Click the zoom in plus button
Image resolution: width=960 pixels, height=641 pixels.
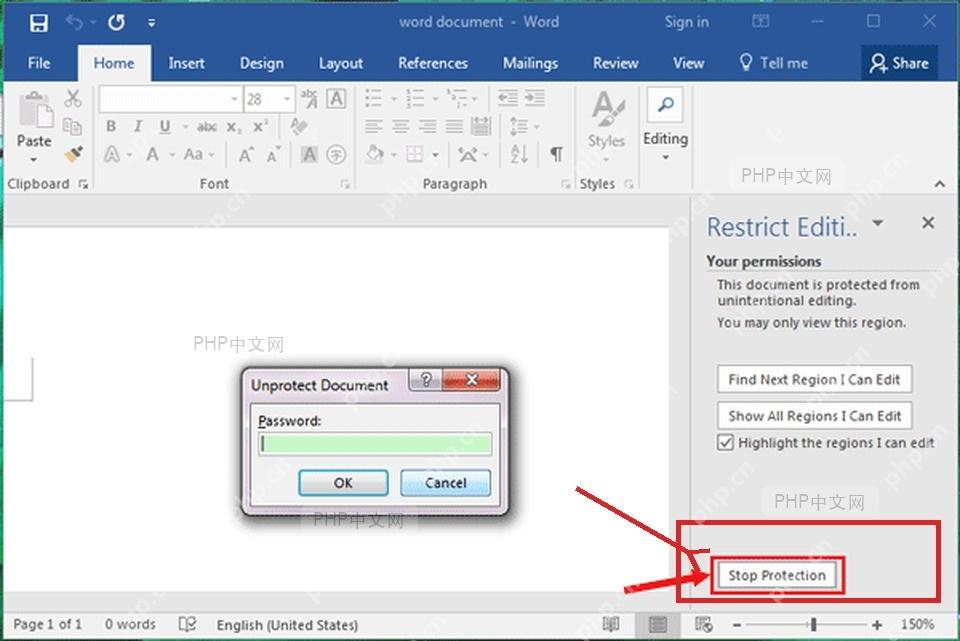point(877,625)
